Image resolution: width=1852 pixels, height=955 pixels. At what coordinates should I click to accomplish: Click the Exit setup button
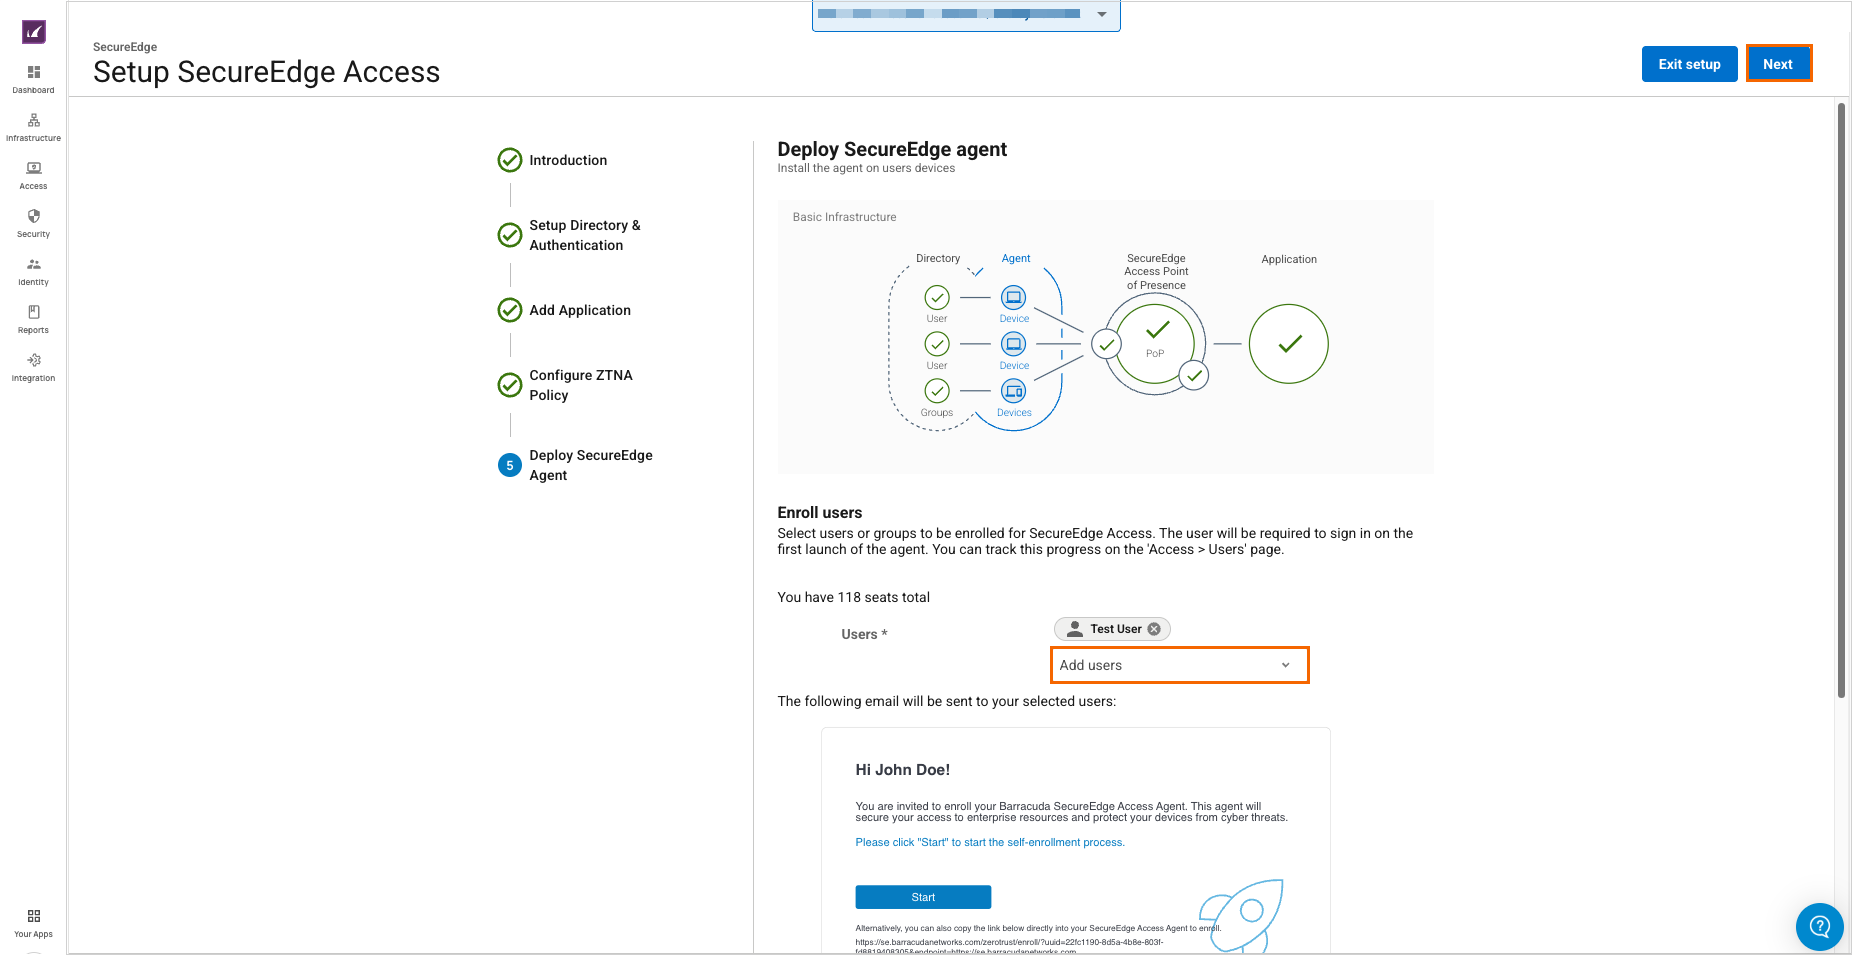[1688, 64]
